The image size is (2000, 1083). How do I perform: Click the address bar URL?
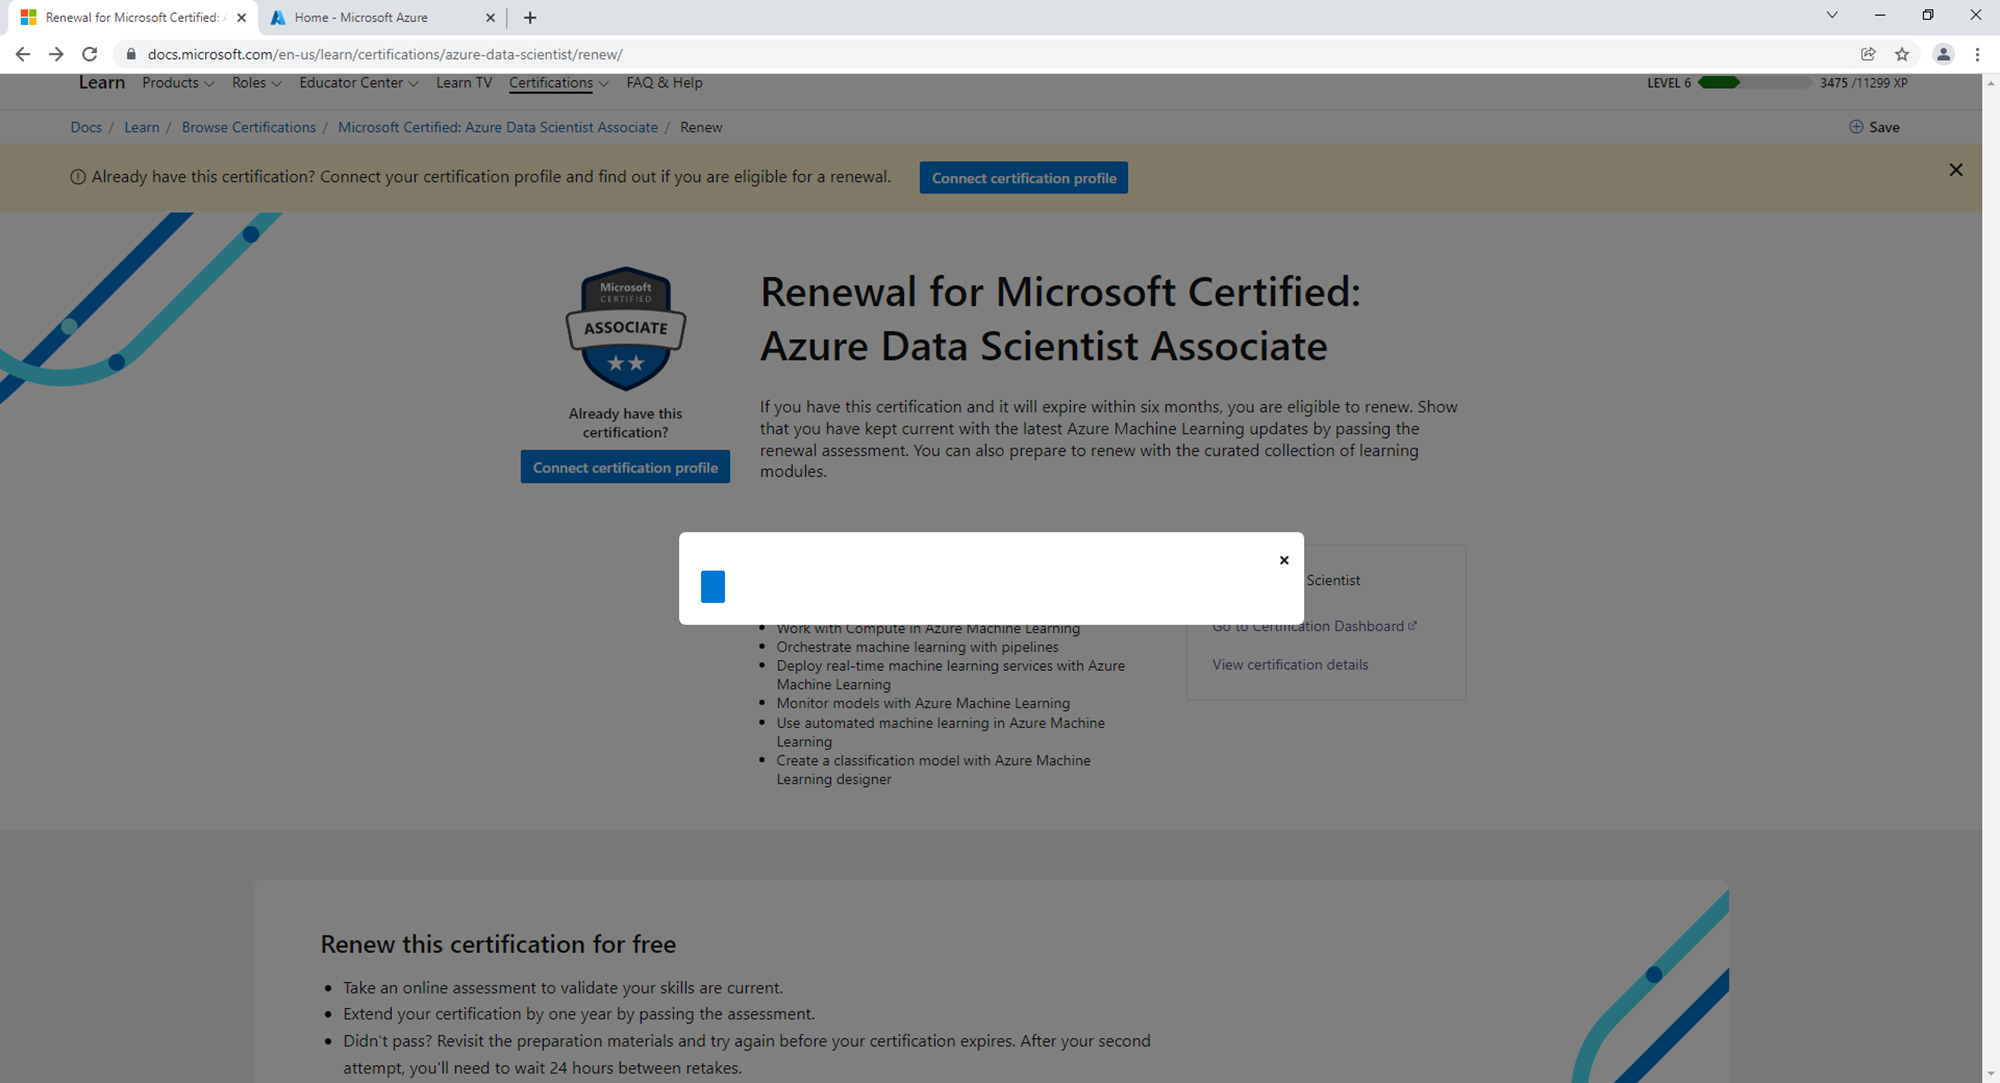pos(385,54)
